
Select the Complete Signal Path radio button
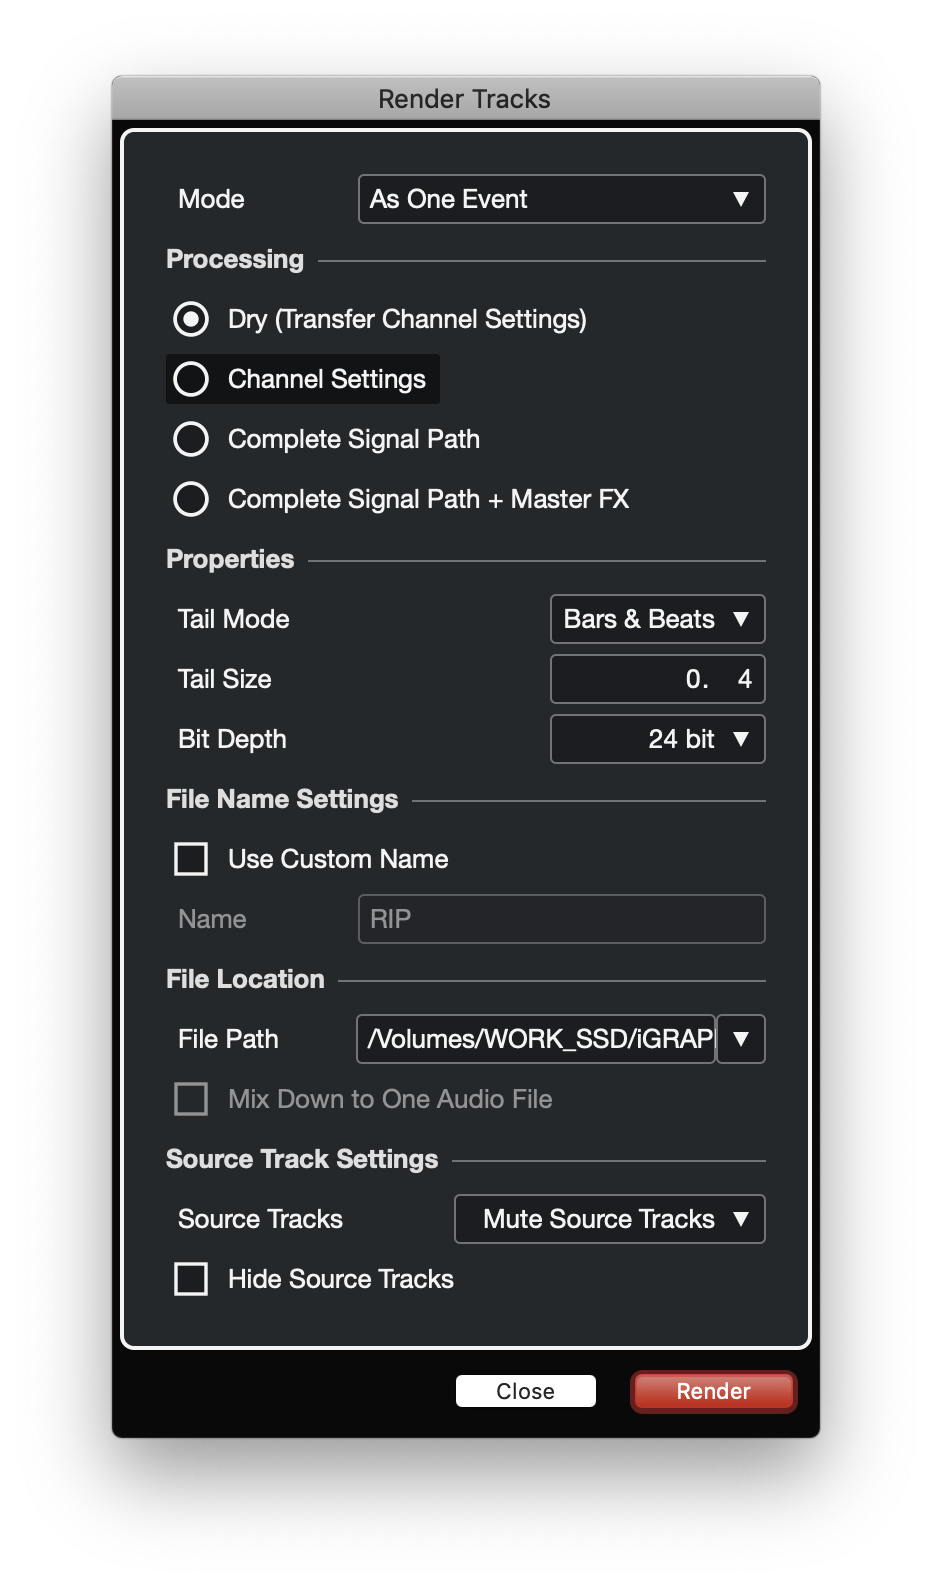click(191, 439)
